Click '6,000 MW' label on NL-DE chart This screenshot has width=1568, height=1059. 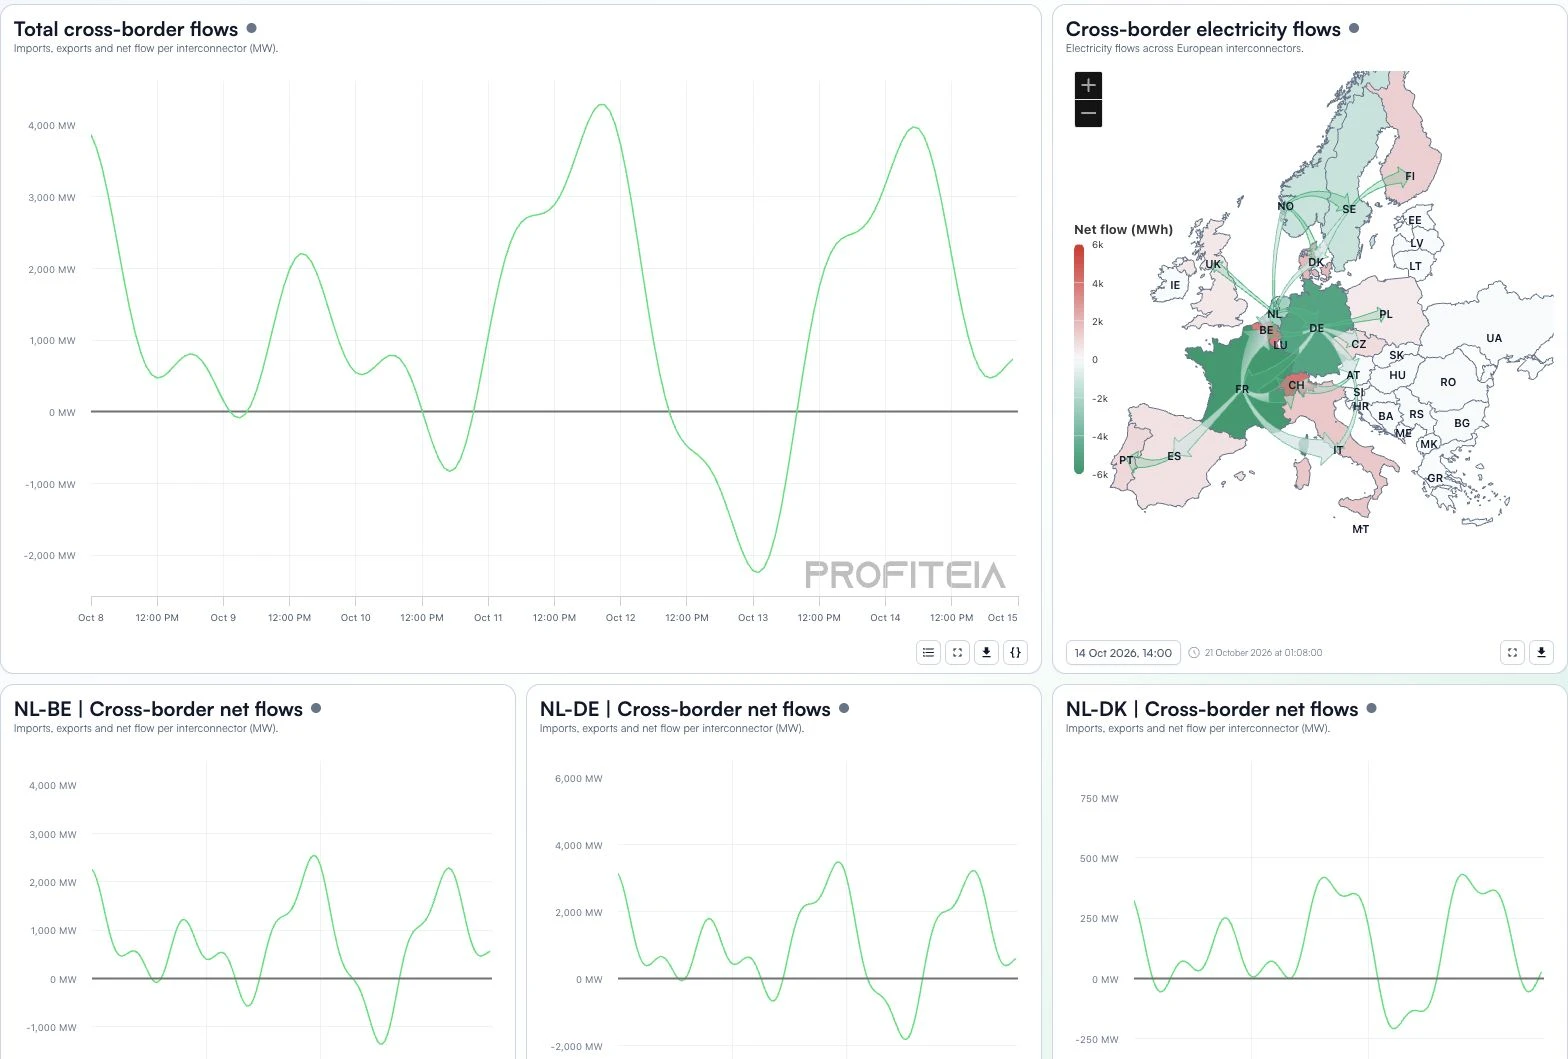[x=579, y=778]
